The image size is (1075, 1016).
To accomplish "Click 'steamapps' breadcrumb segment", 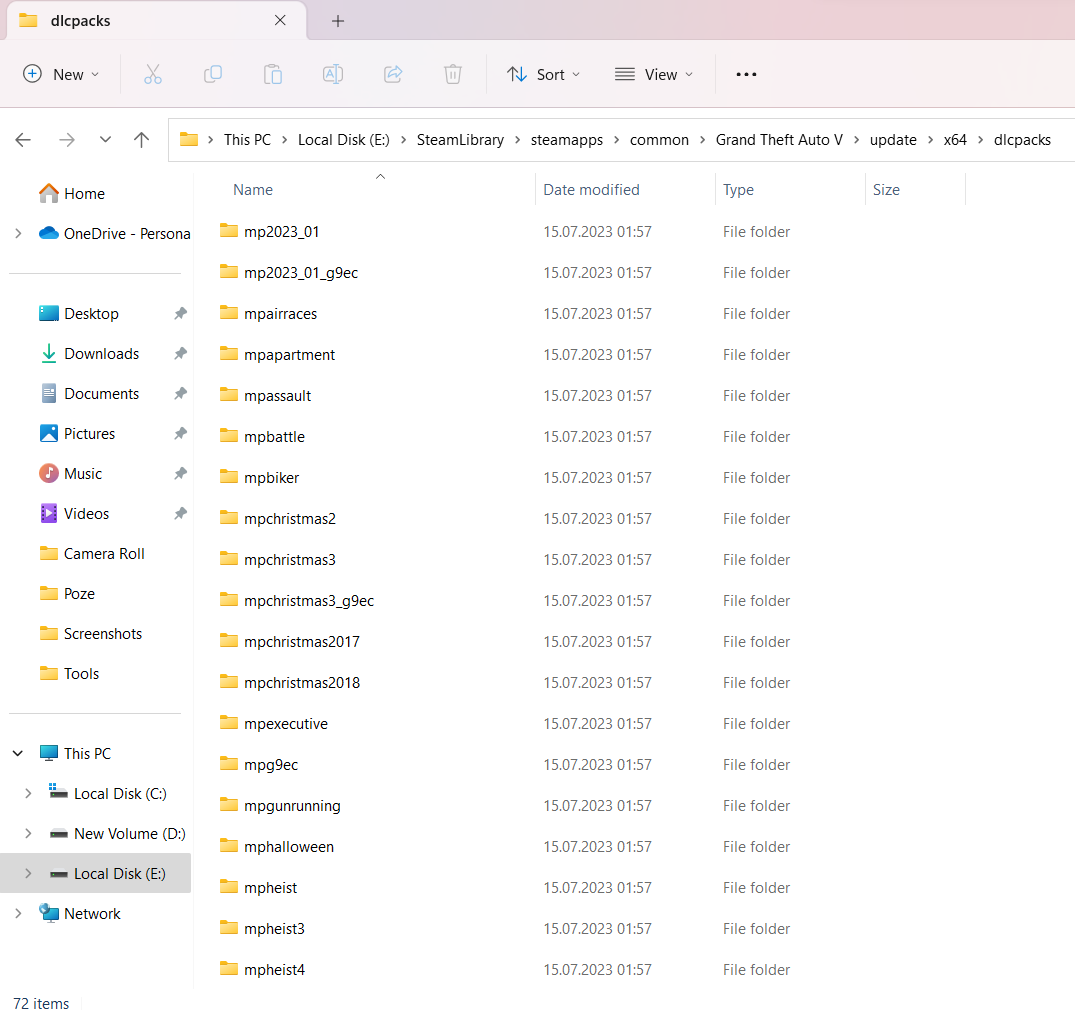I will pyautogui.click(x=567, y=140).
